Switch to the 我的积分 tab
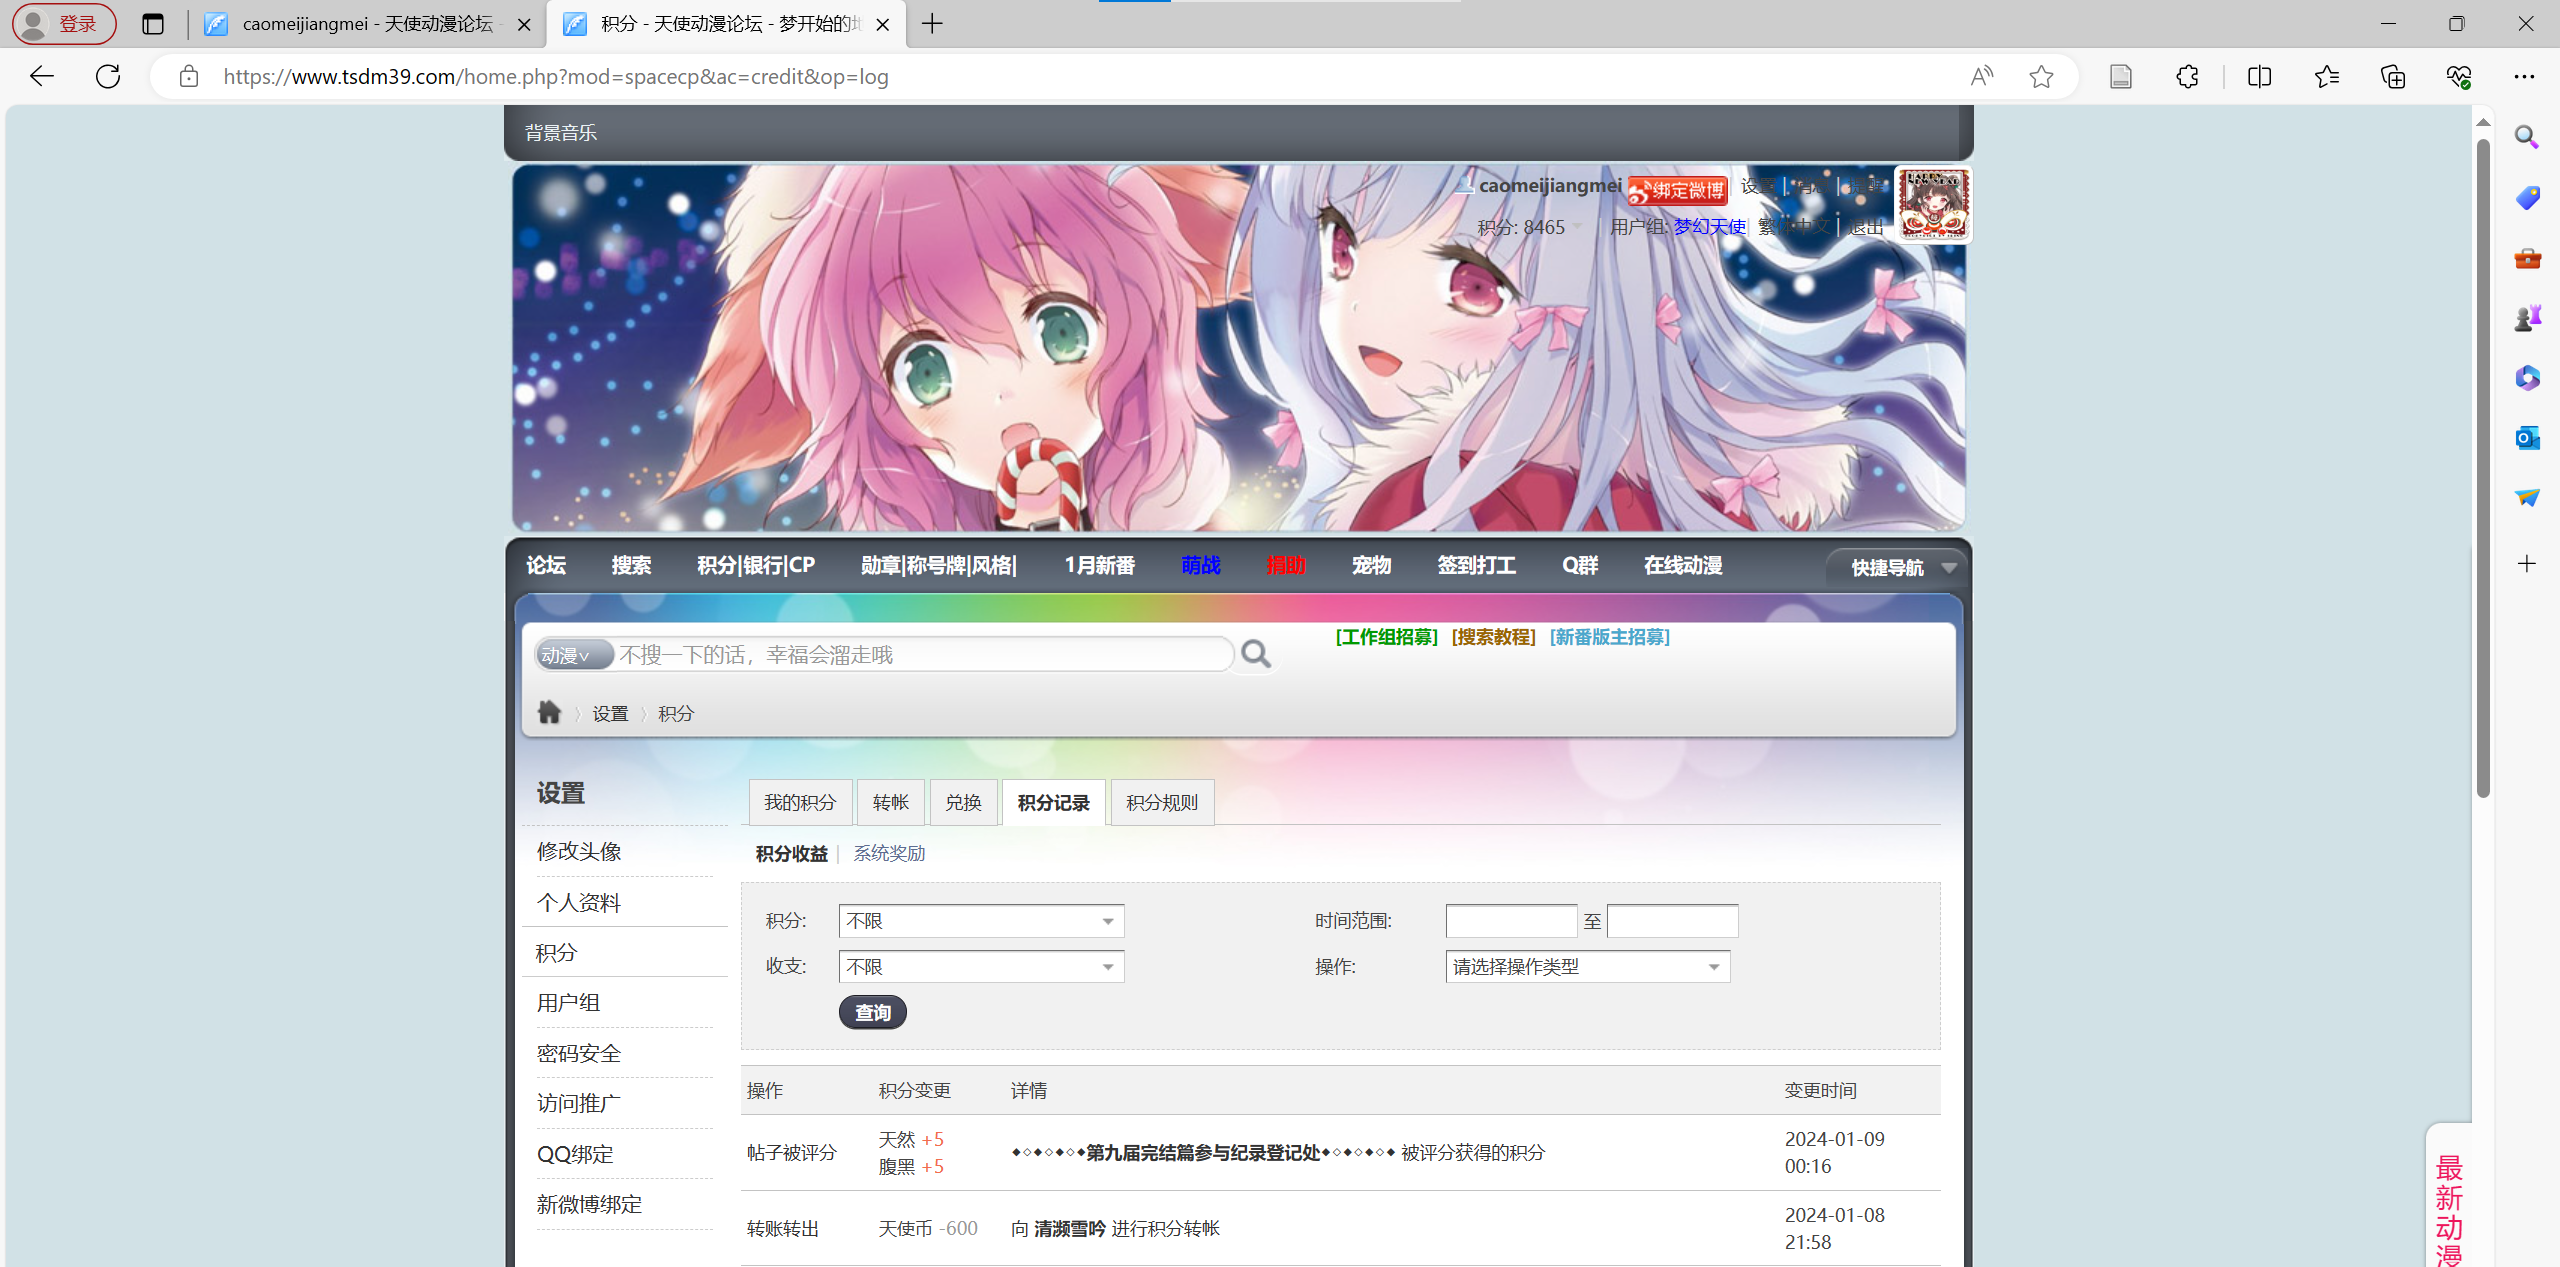Viewport: 2560px width, 1267px height. [x=799, y=802]
